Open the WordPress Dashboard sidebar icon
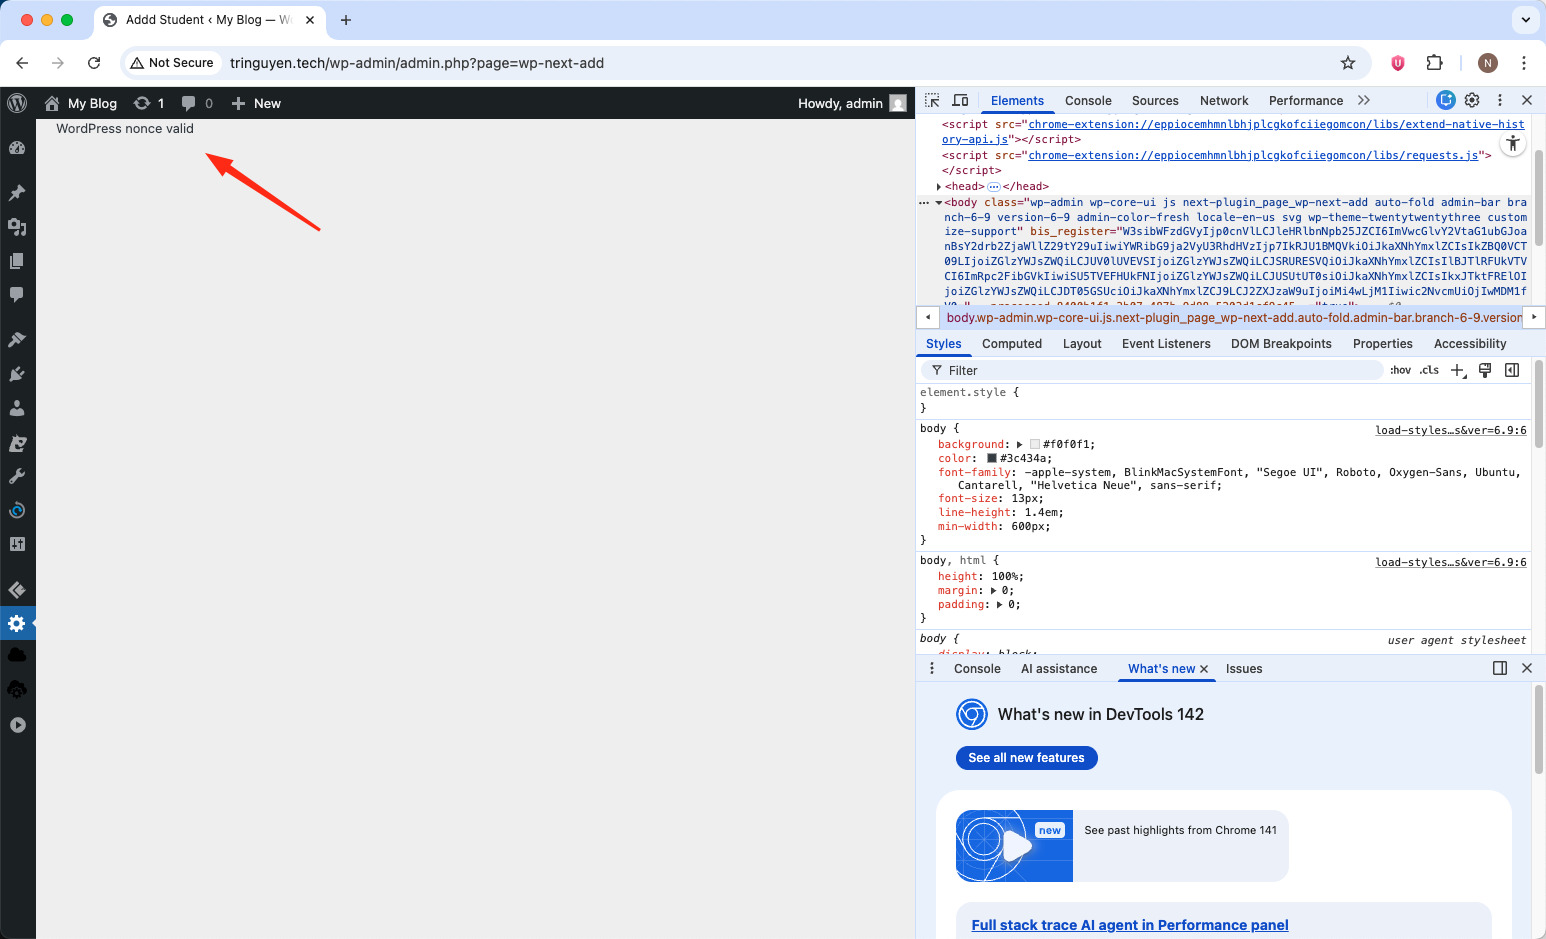 [17, 147]
